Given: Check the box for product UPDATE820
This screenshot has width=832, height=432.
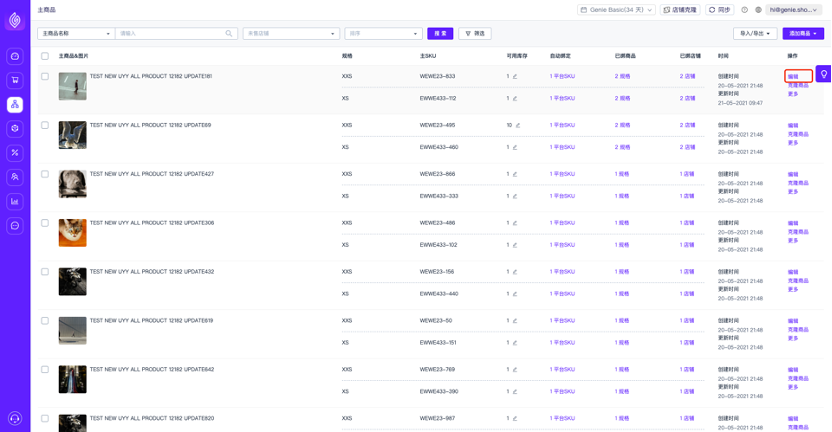Looking at the screenshot, I should point(45,418).
